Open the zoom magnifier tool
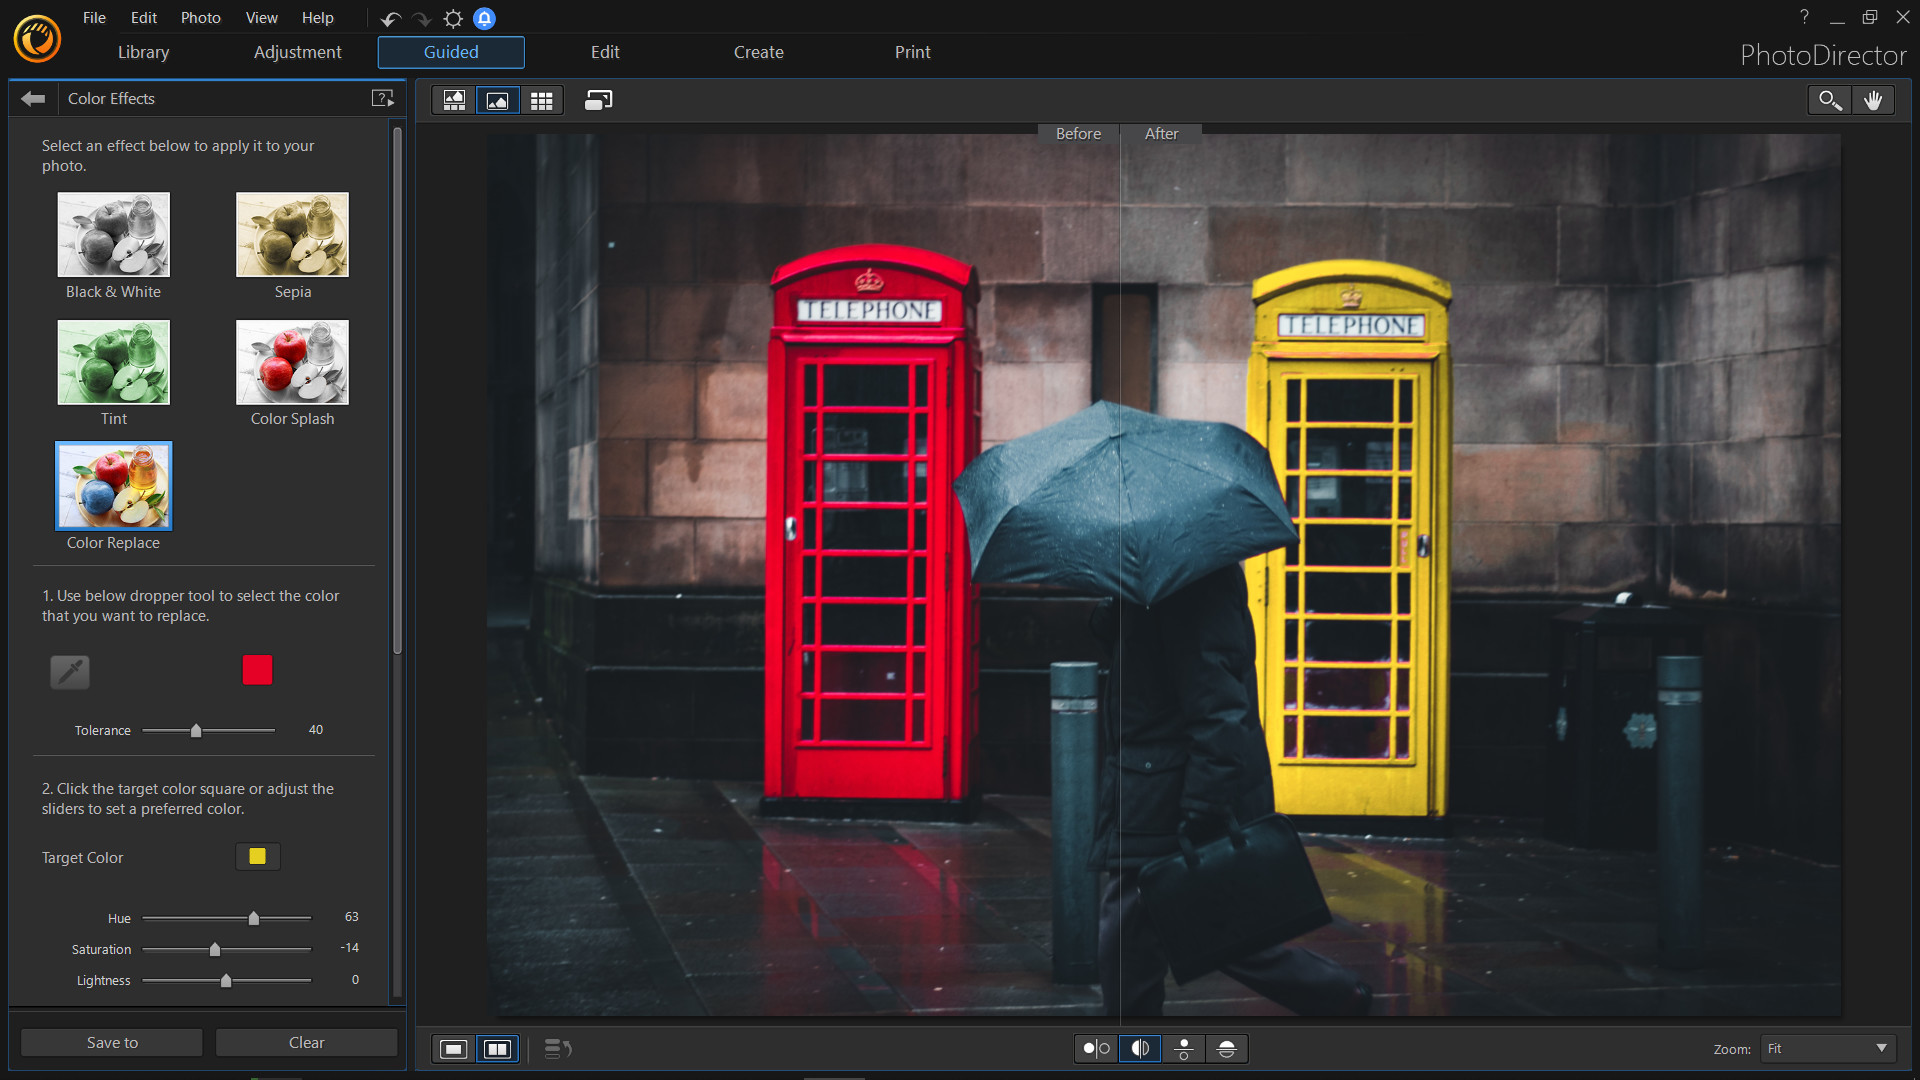The height and width of the screenshot is (1080, 1920). click(x=1829, y=100)
